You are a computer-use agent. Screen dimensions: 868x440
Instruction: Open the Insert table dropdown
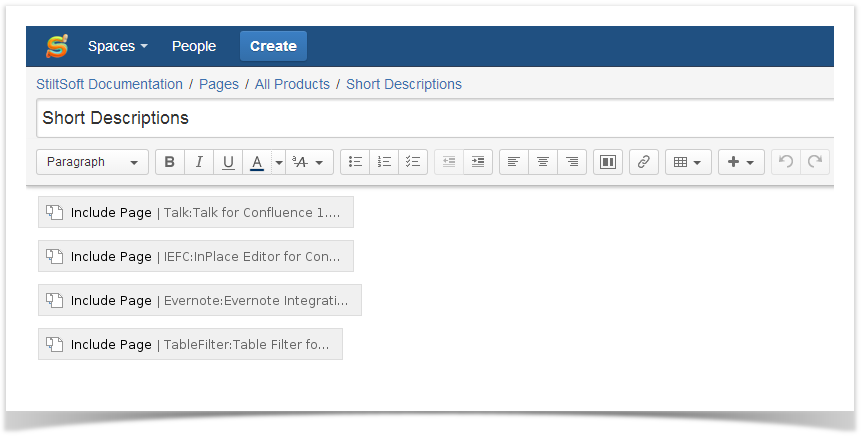point(688,162)
